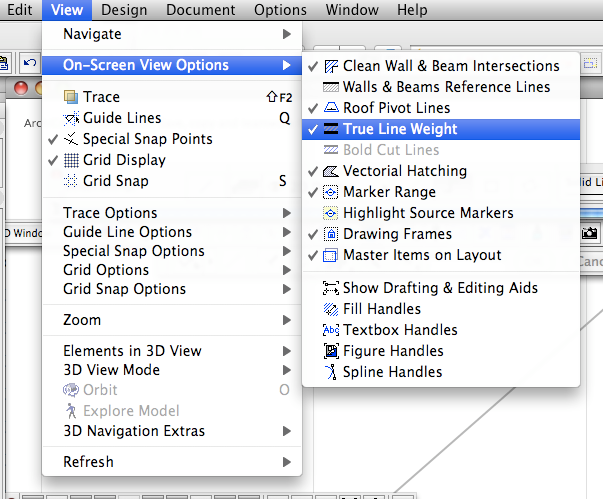Click the Guide Lines icon
The height and width of the screenshot is (499, 603).
pyautogui.click(x=70, y=118)
